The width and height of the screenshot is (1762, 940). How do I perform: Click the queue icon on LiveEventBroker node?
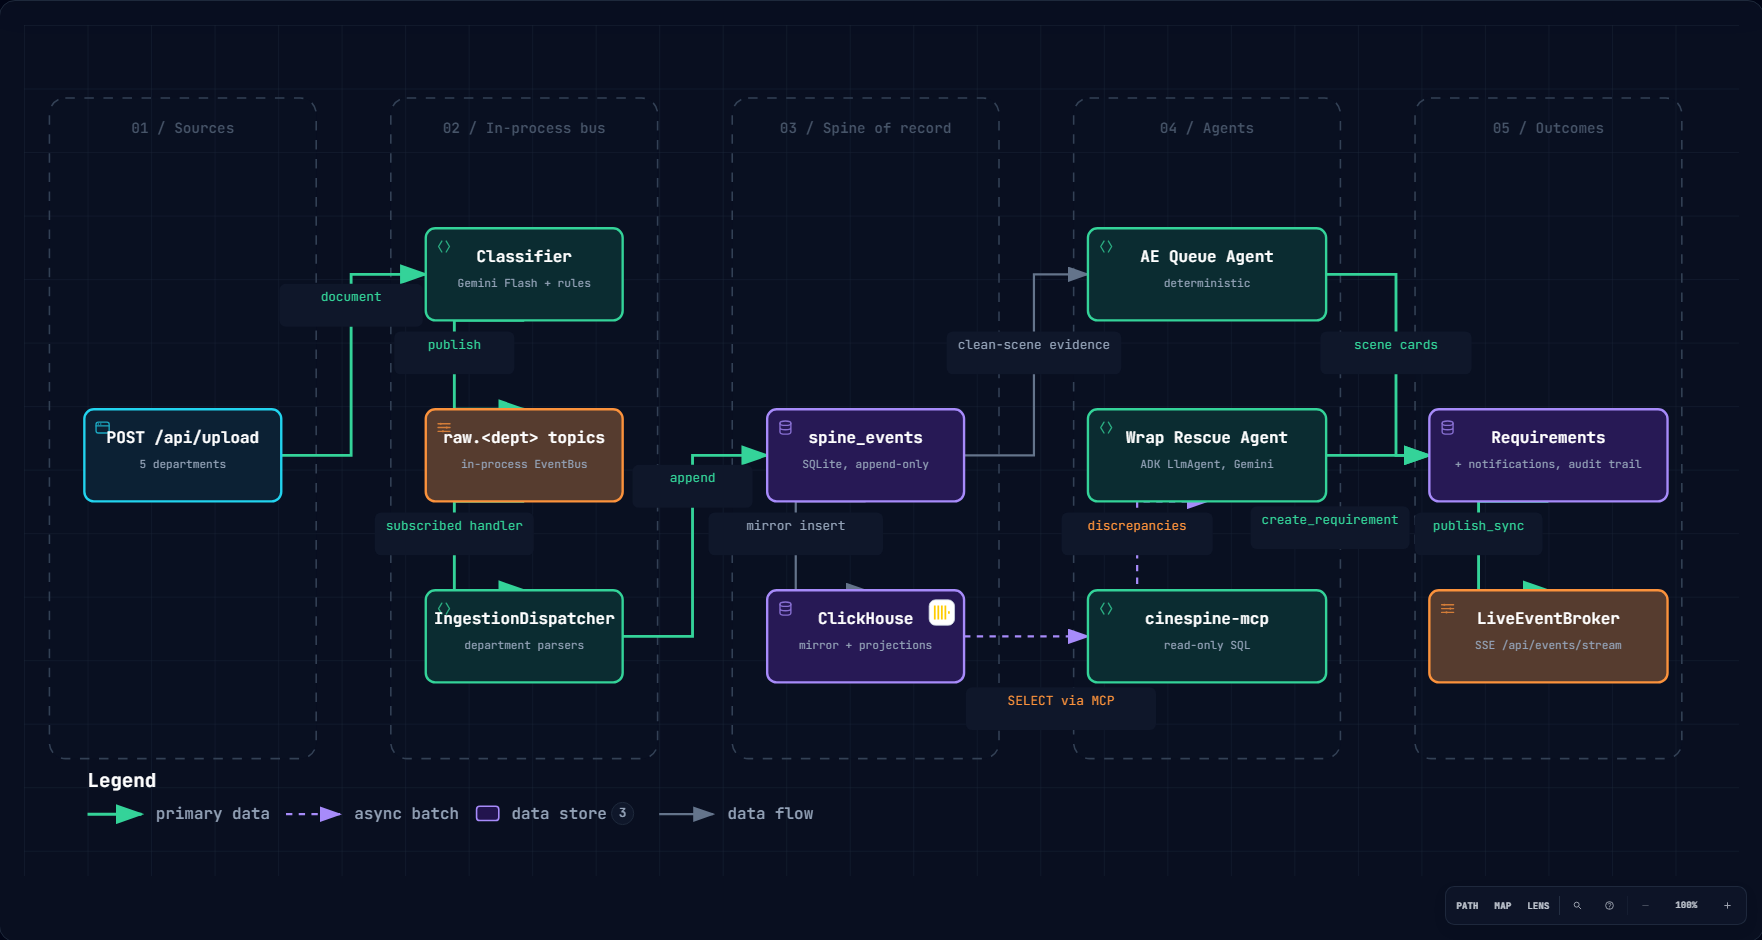point(1447,608)
